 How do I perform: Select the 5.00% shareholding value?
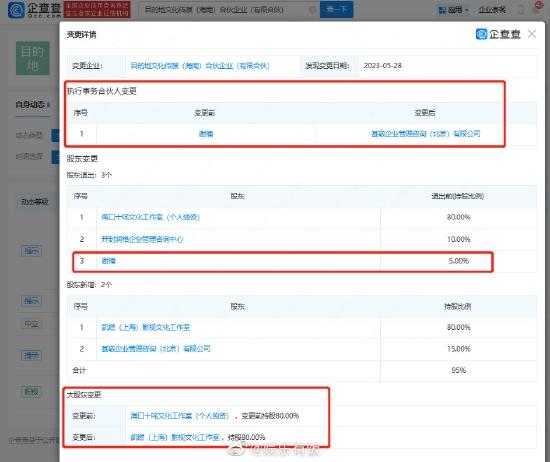pos(458,261)
